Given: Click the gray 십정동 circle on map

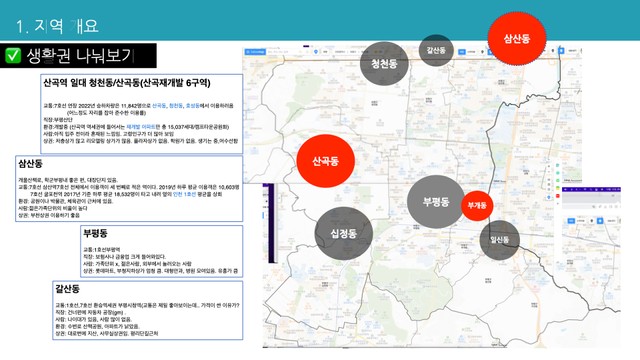Looking at the screenshot, I should point(344,233).
